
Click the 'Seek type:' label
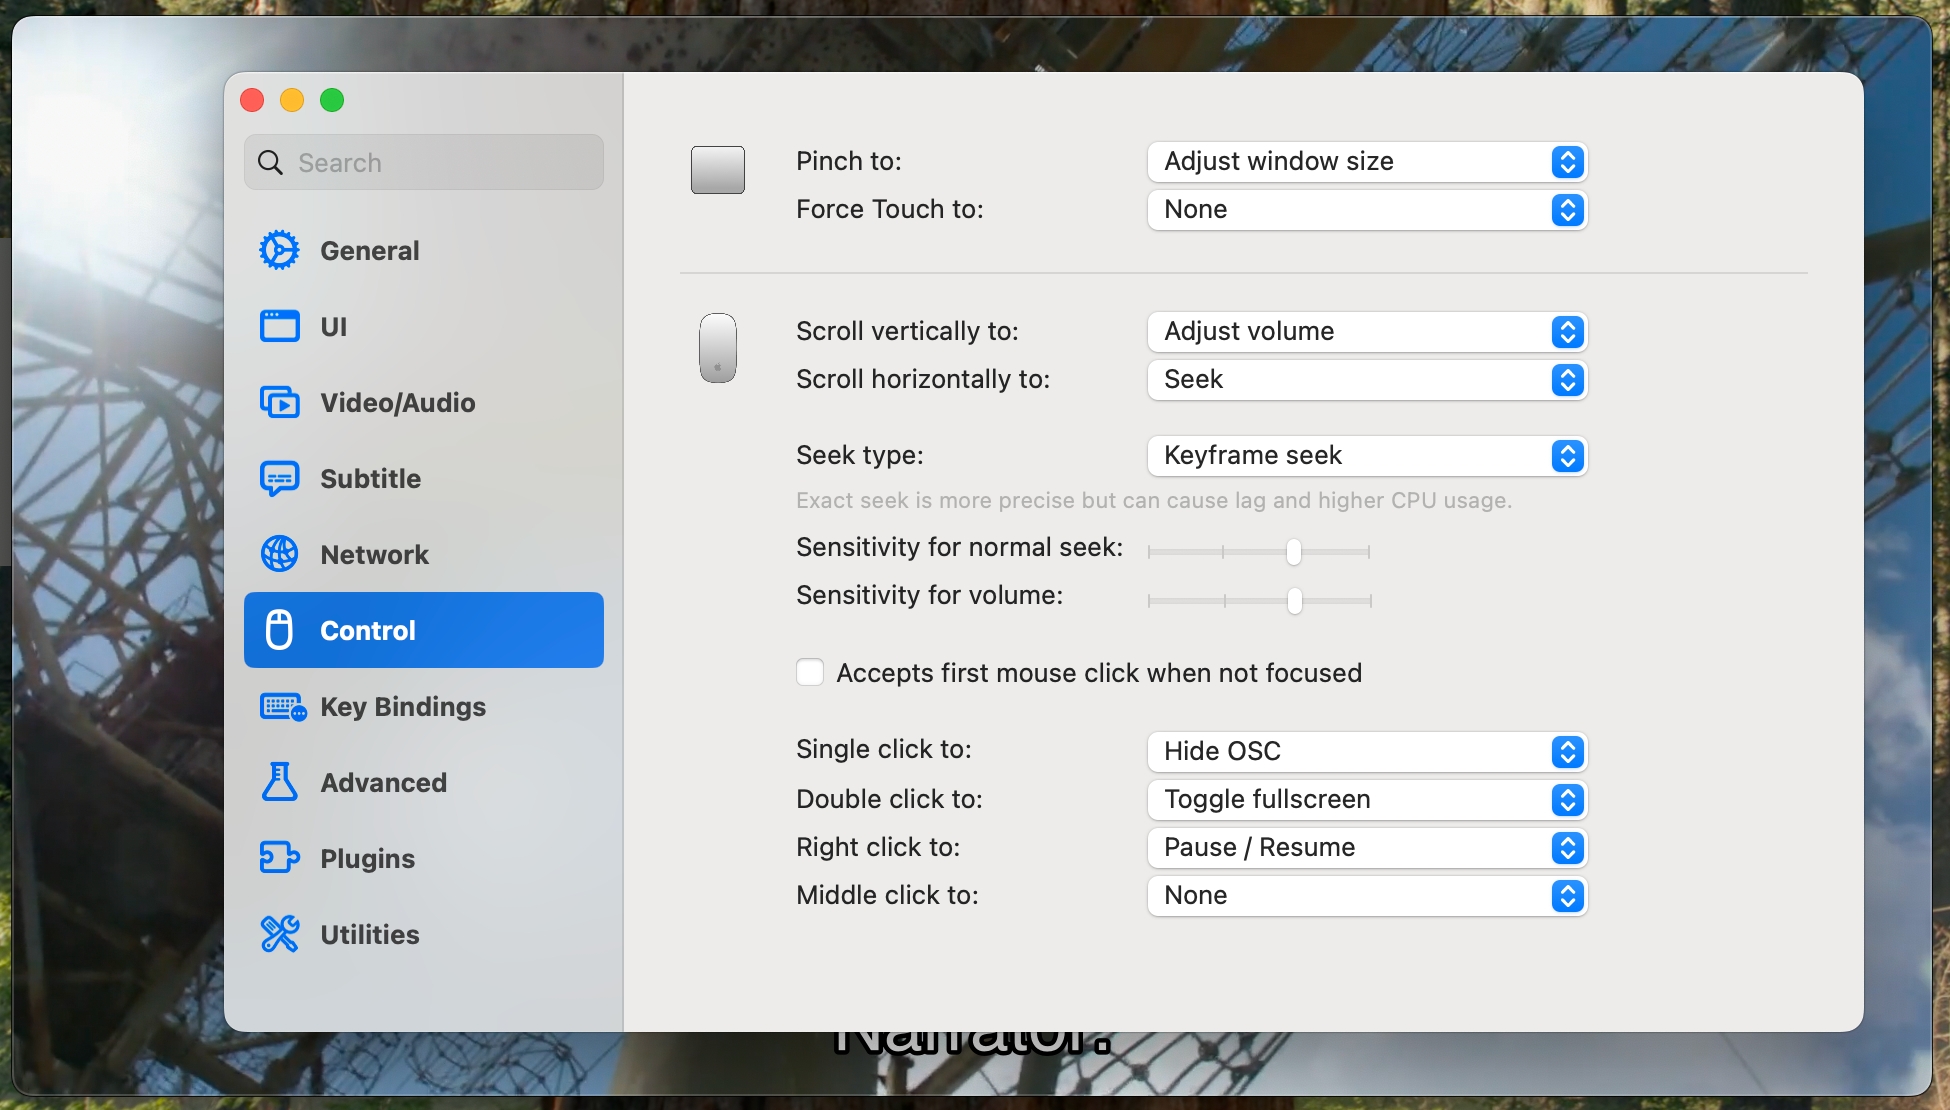click(x=860, y=455)
